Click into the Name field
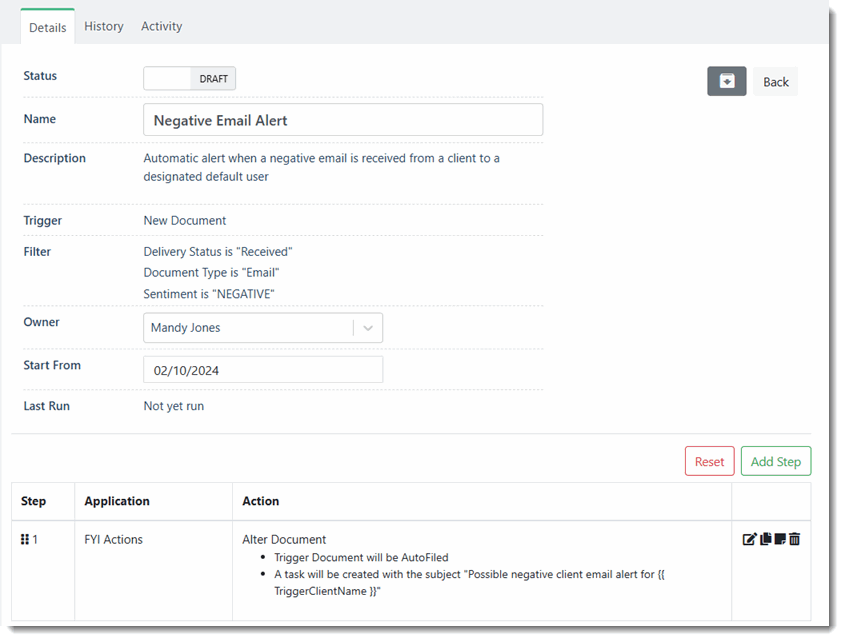 coord(343,120)
